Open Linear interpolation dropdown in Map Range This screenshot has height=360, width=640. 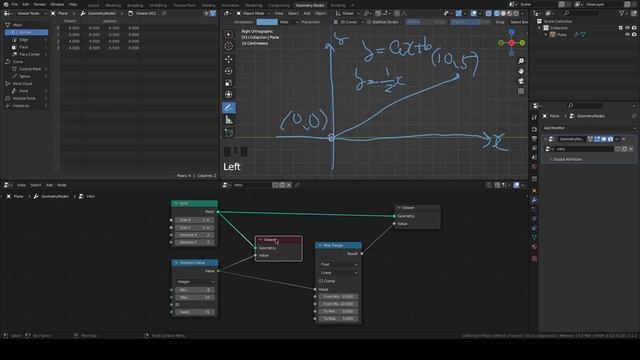338,273
